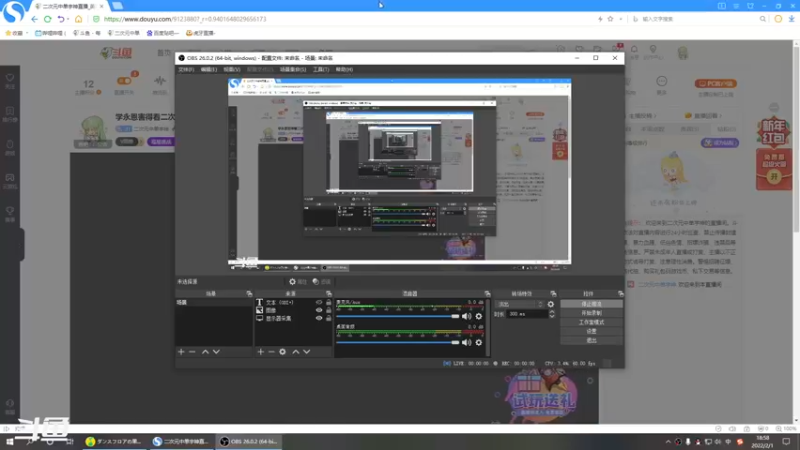This screenshot has width=800, height=450.
Task: Mute the microphone/Aux mixer channel
Action: [466, 316]
